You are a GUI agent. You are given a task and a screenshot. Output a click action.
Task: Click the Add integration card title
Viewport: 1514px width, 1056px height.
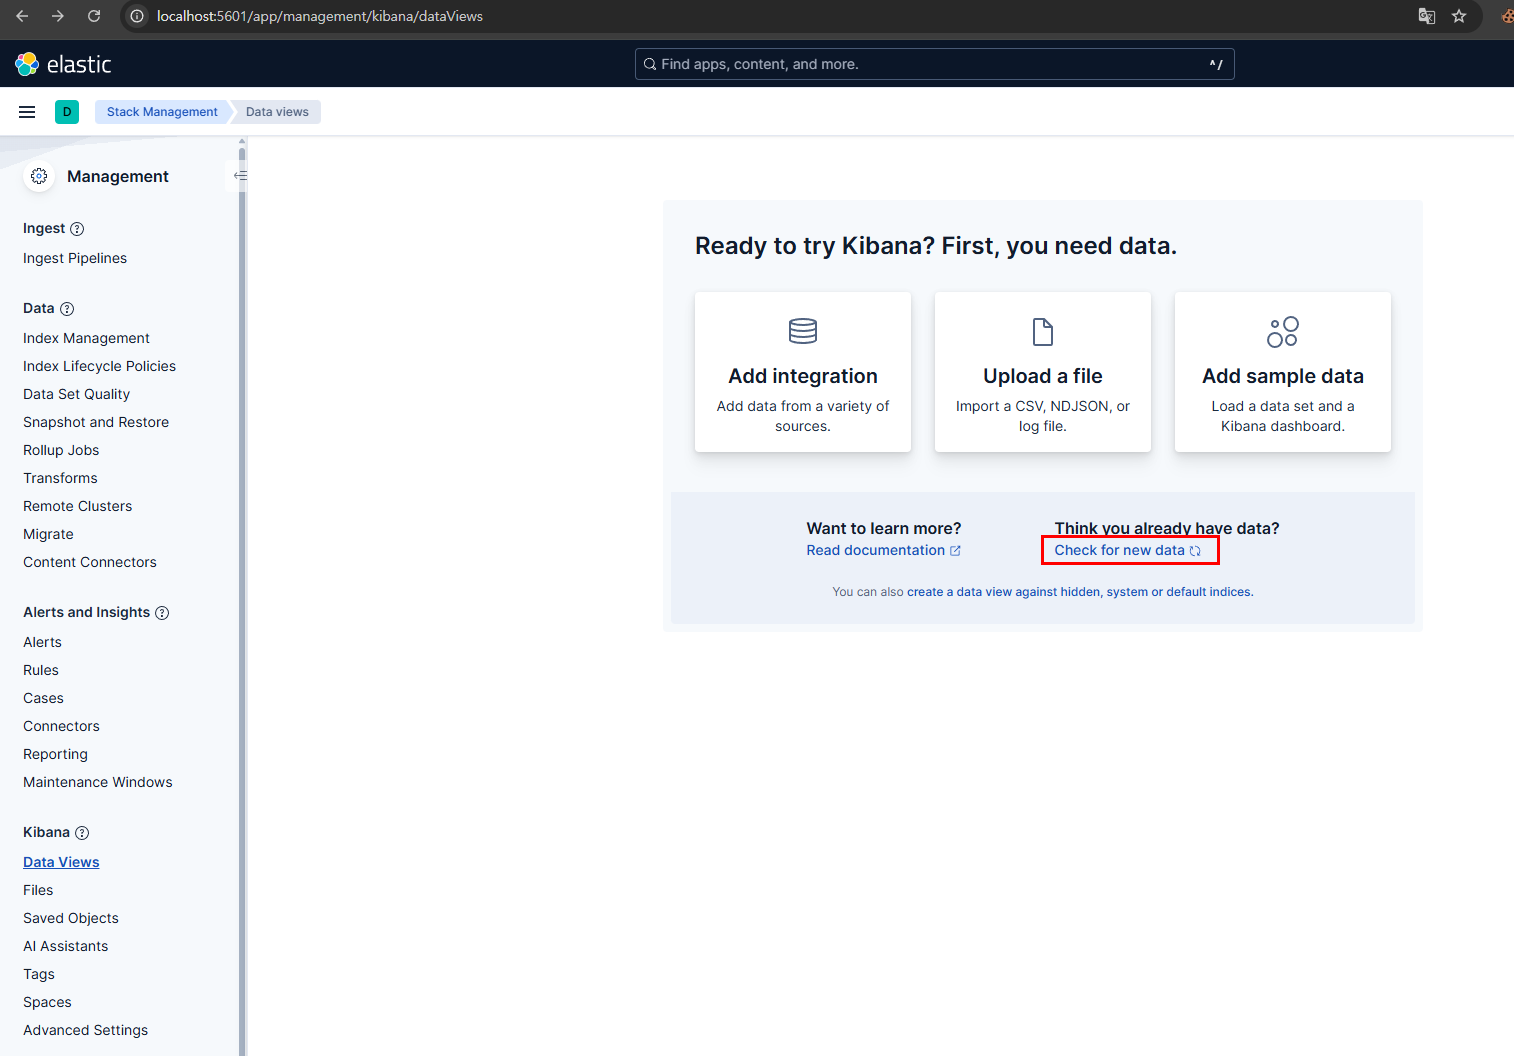[803, 376]
